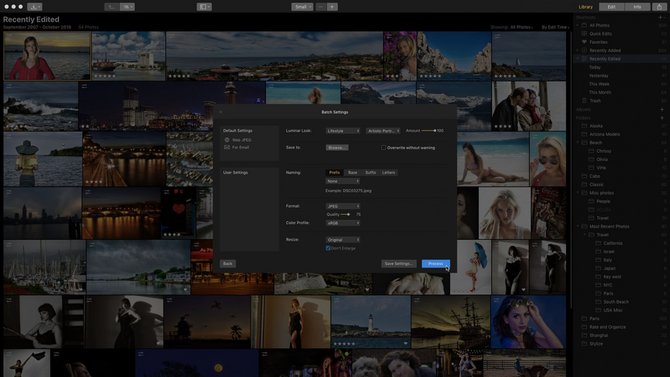Click the blue Process button

pos(435,264)
